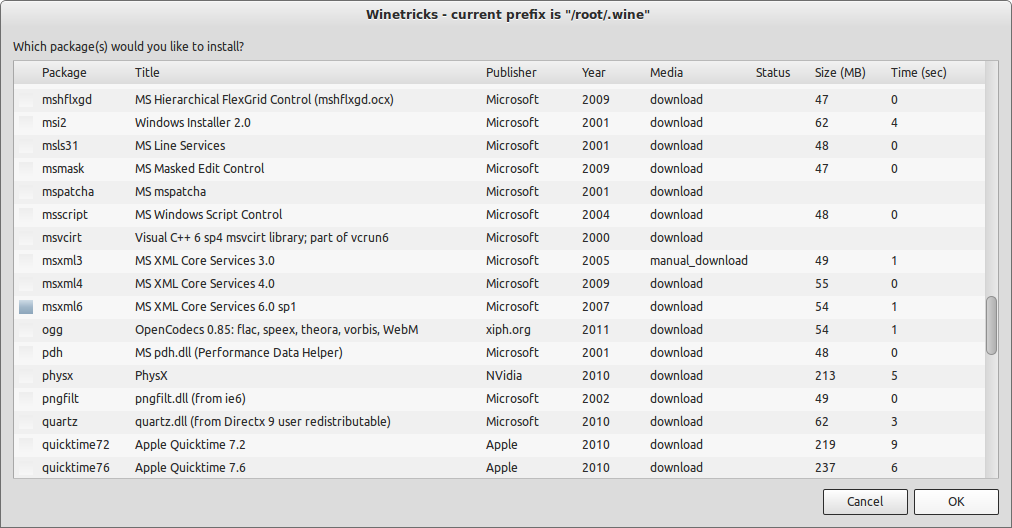Enable the quicktime76 package checkbox
1012x528 pixels.
pos(26,468)
